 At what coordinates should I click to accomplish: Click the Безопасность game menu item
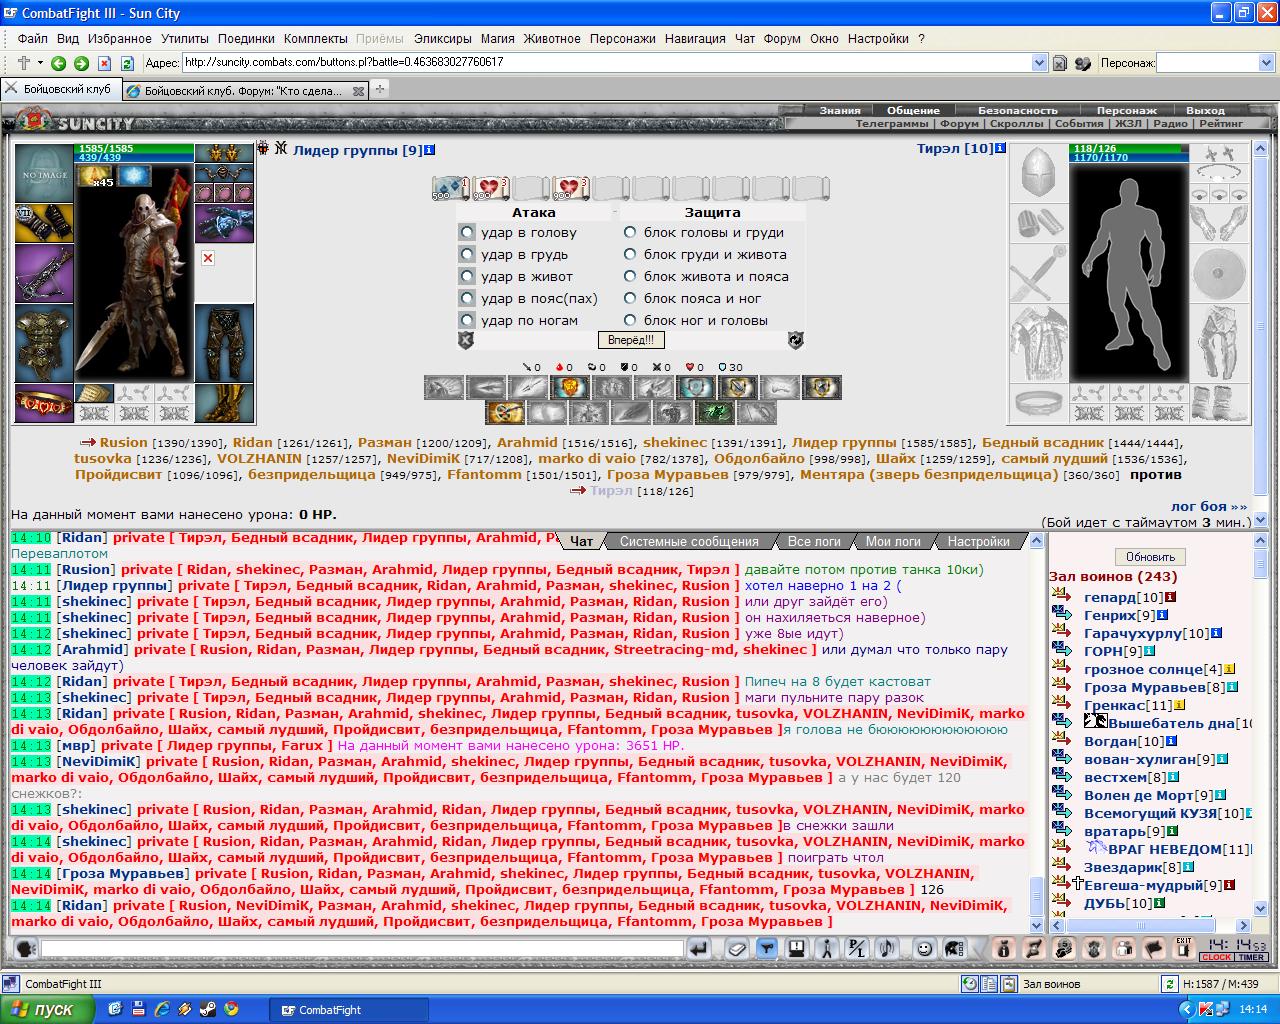coord(1017,110)
